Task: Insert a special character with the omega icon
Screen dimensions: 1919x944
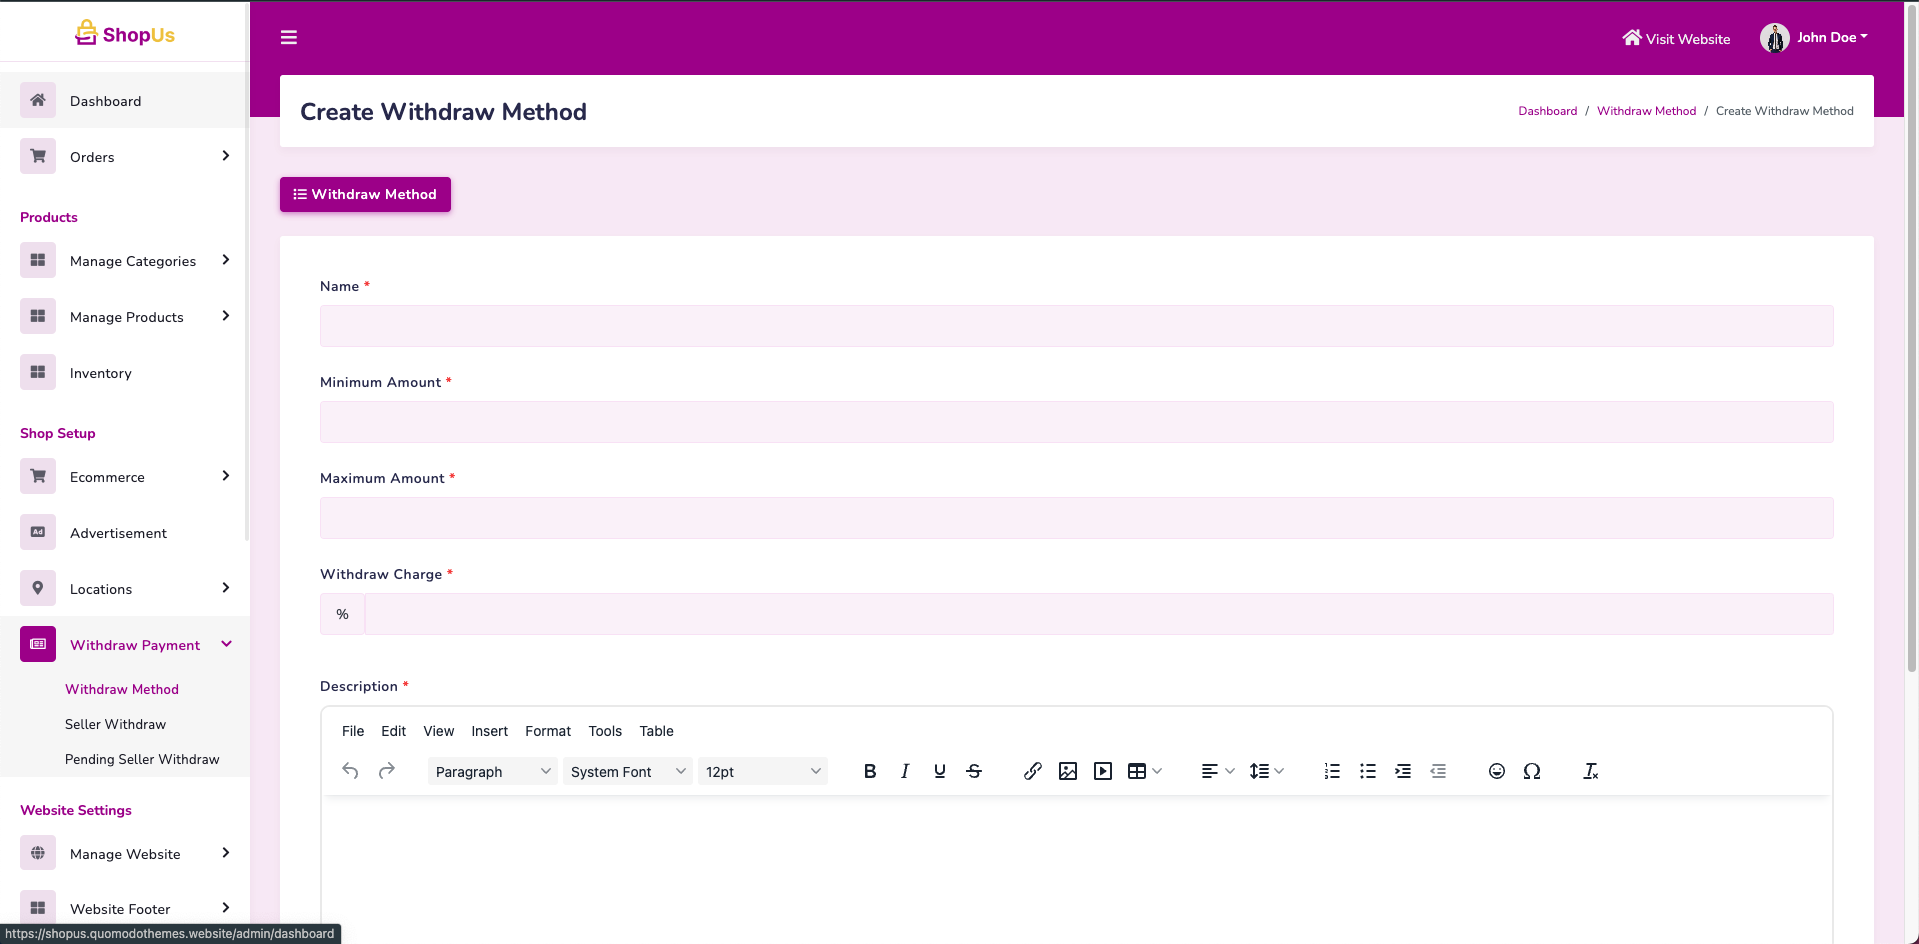Action: pos(1531,771)
